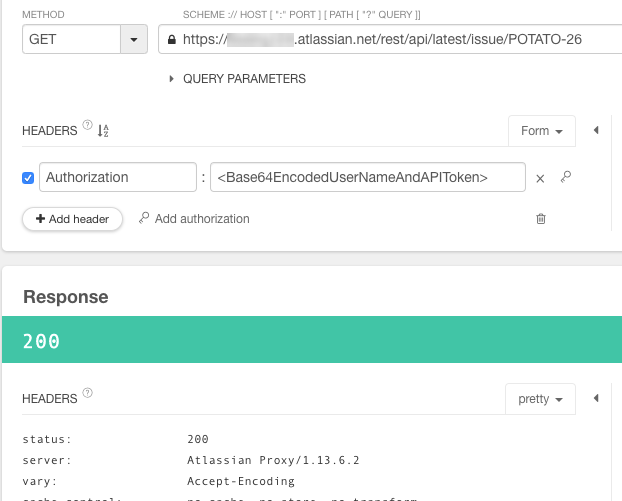Delete all headers with trash icon
Viewport: 622px width, 501px height.
pyautogui.click(x=541, y=219)
